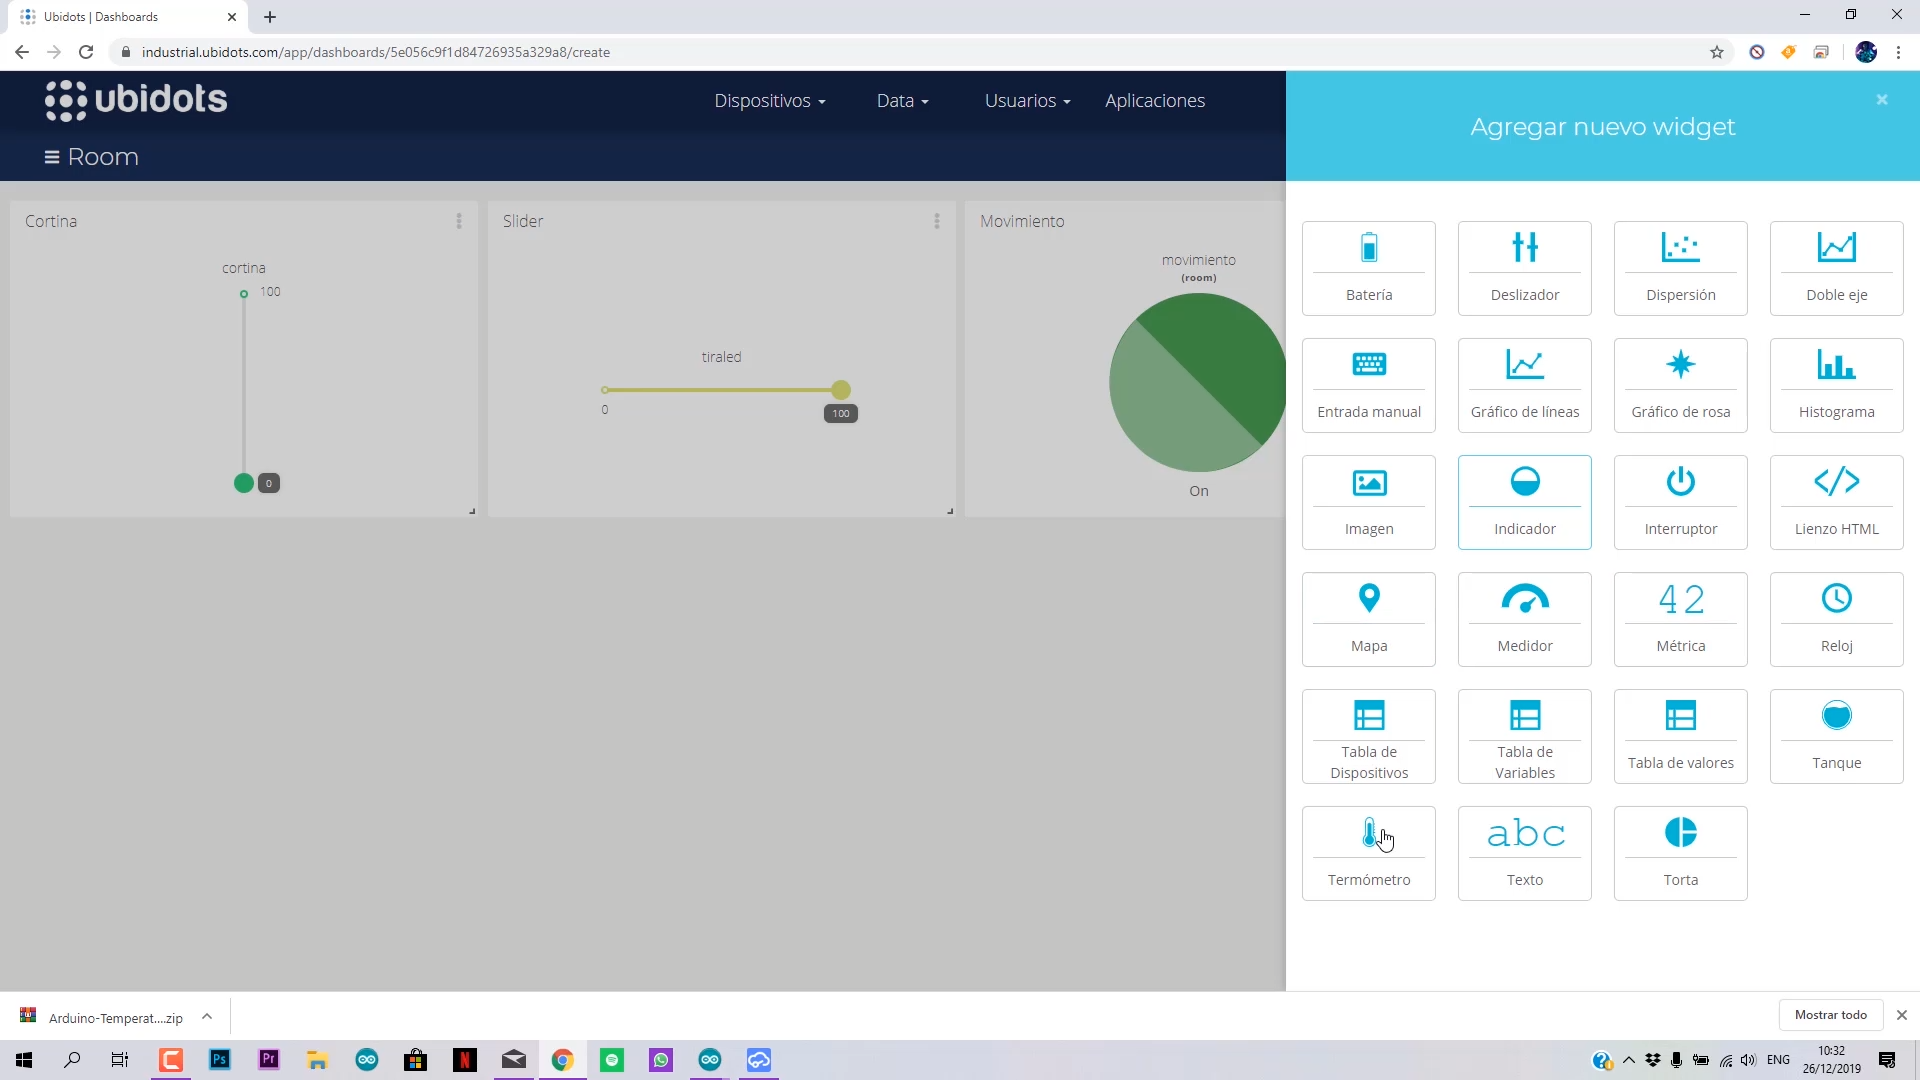Open Spotify from the taskbar
Screen dimensions: 1920x1080
tap(612, 1060)
